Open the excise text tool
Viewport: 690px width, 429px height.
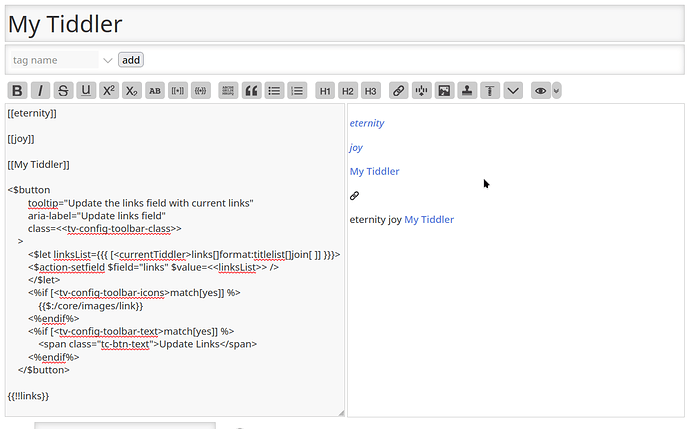tap(421, 91)
